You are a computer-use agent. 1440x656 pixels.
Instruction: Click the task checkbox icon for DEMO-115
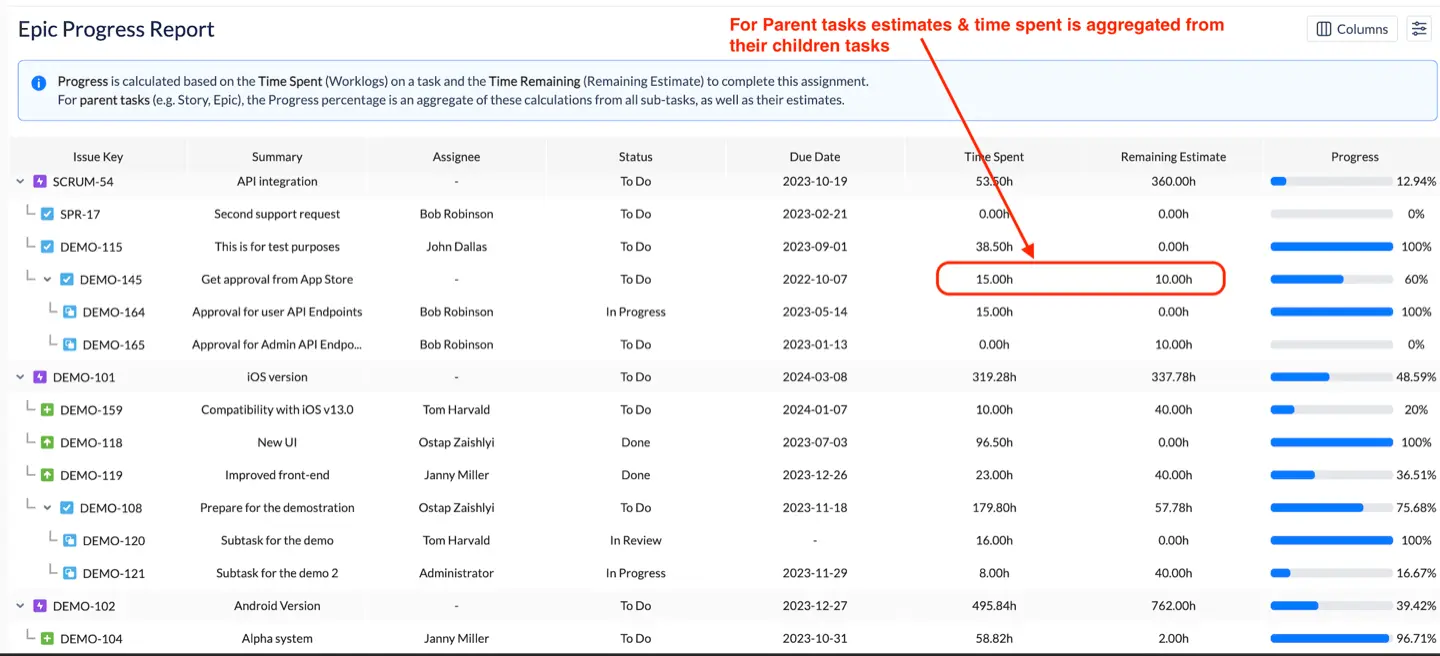47,247
